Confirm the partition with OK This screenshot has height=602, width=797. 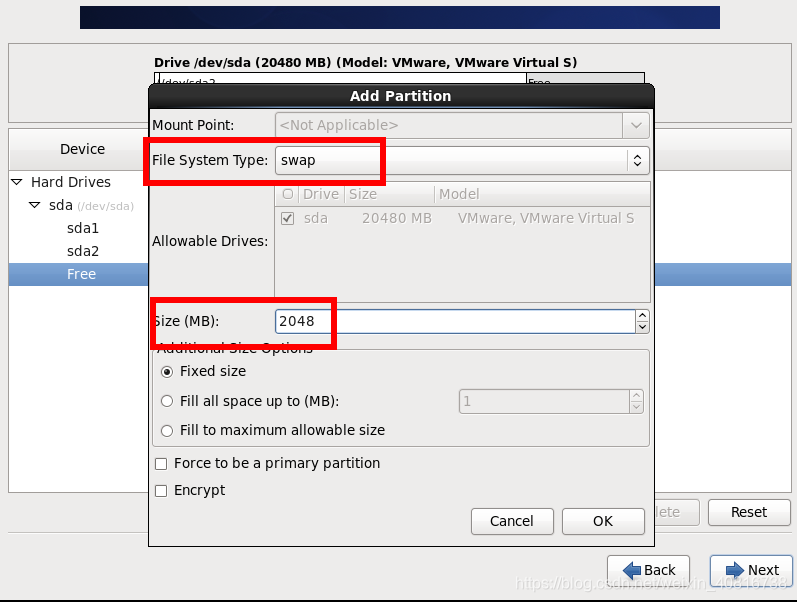coord(603,521)
